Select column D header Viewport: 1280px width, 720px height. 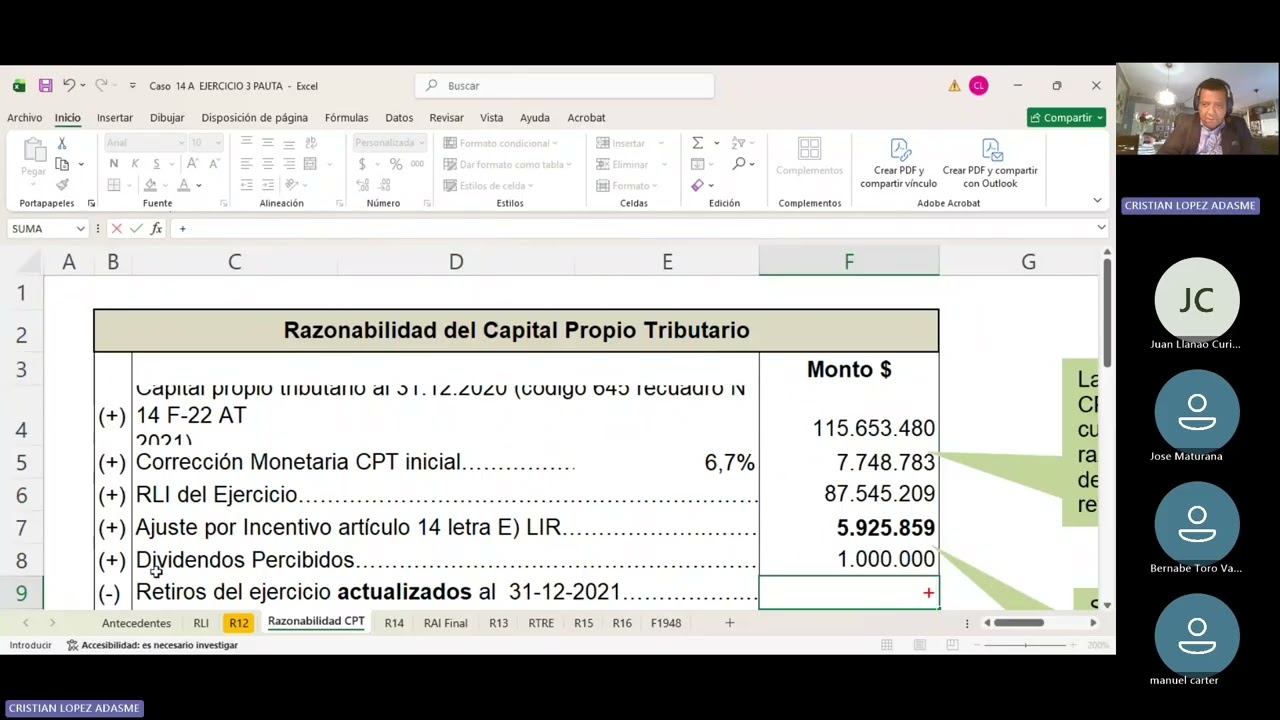point(456,262)
